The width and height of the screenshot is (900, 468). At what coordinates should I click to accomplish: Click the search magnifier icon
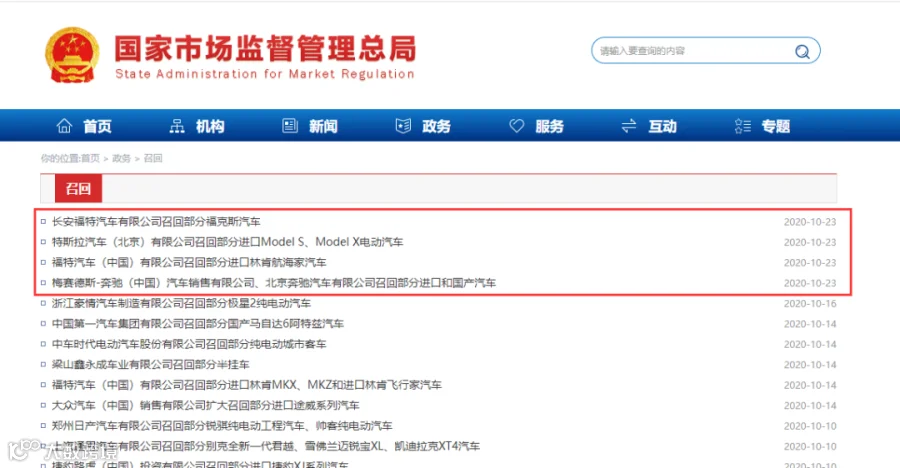click(x=802, y=51)
